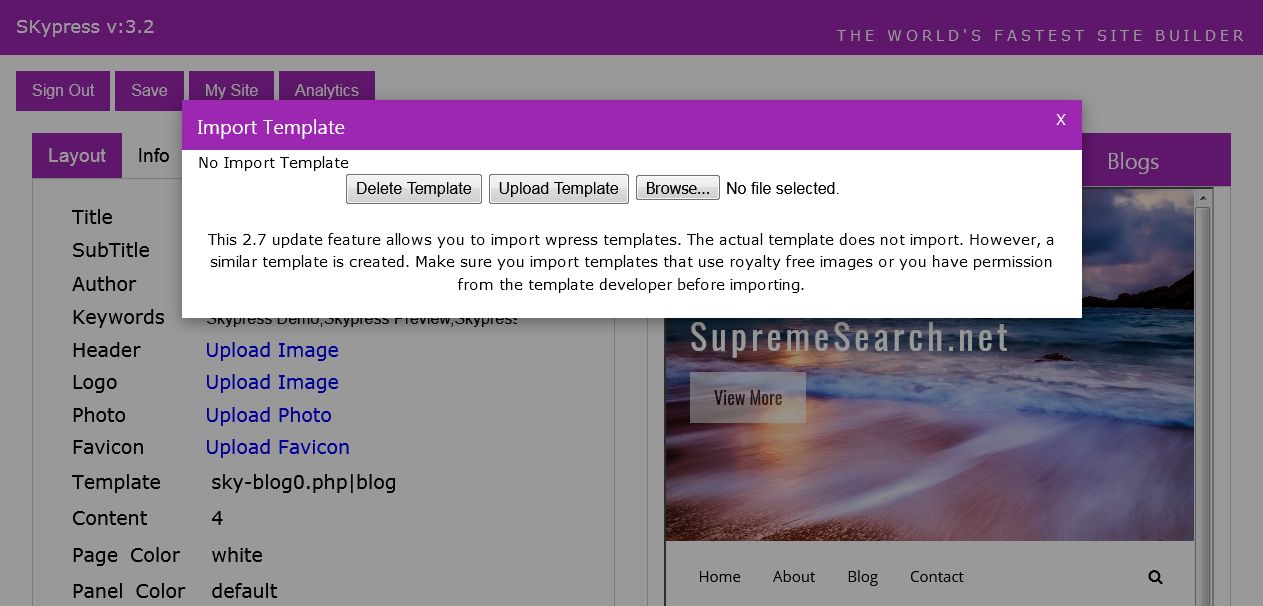Click the Upload Photo link
This screenshot has height=606, width=1263.
pyautogui.click(x=268, y=415)
